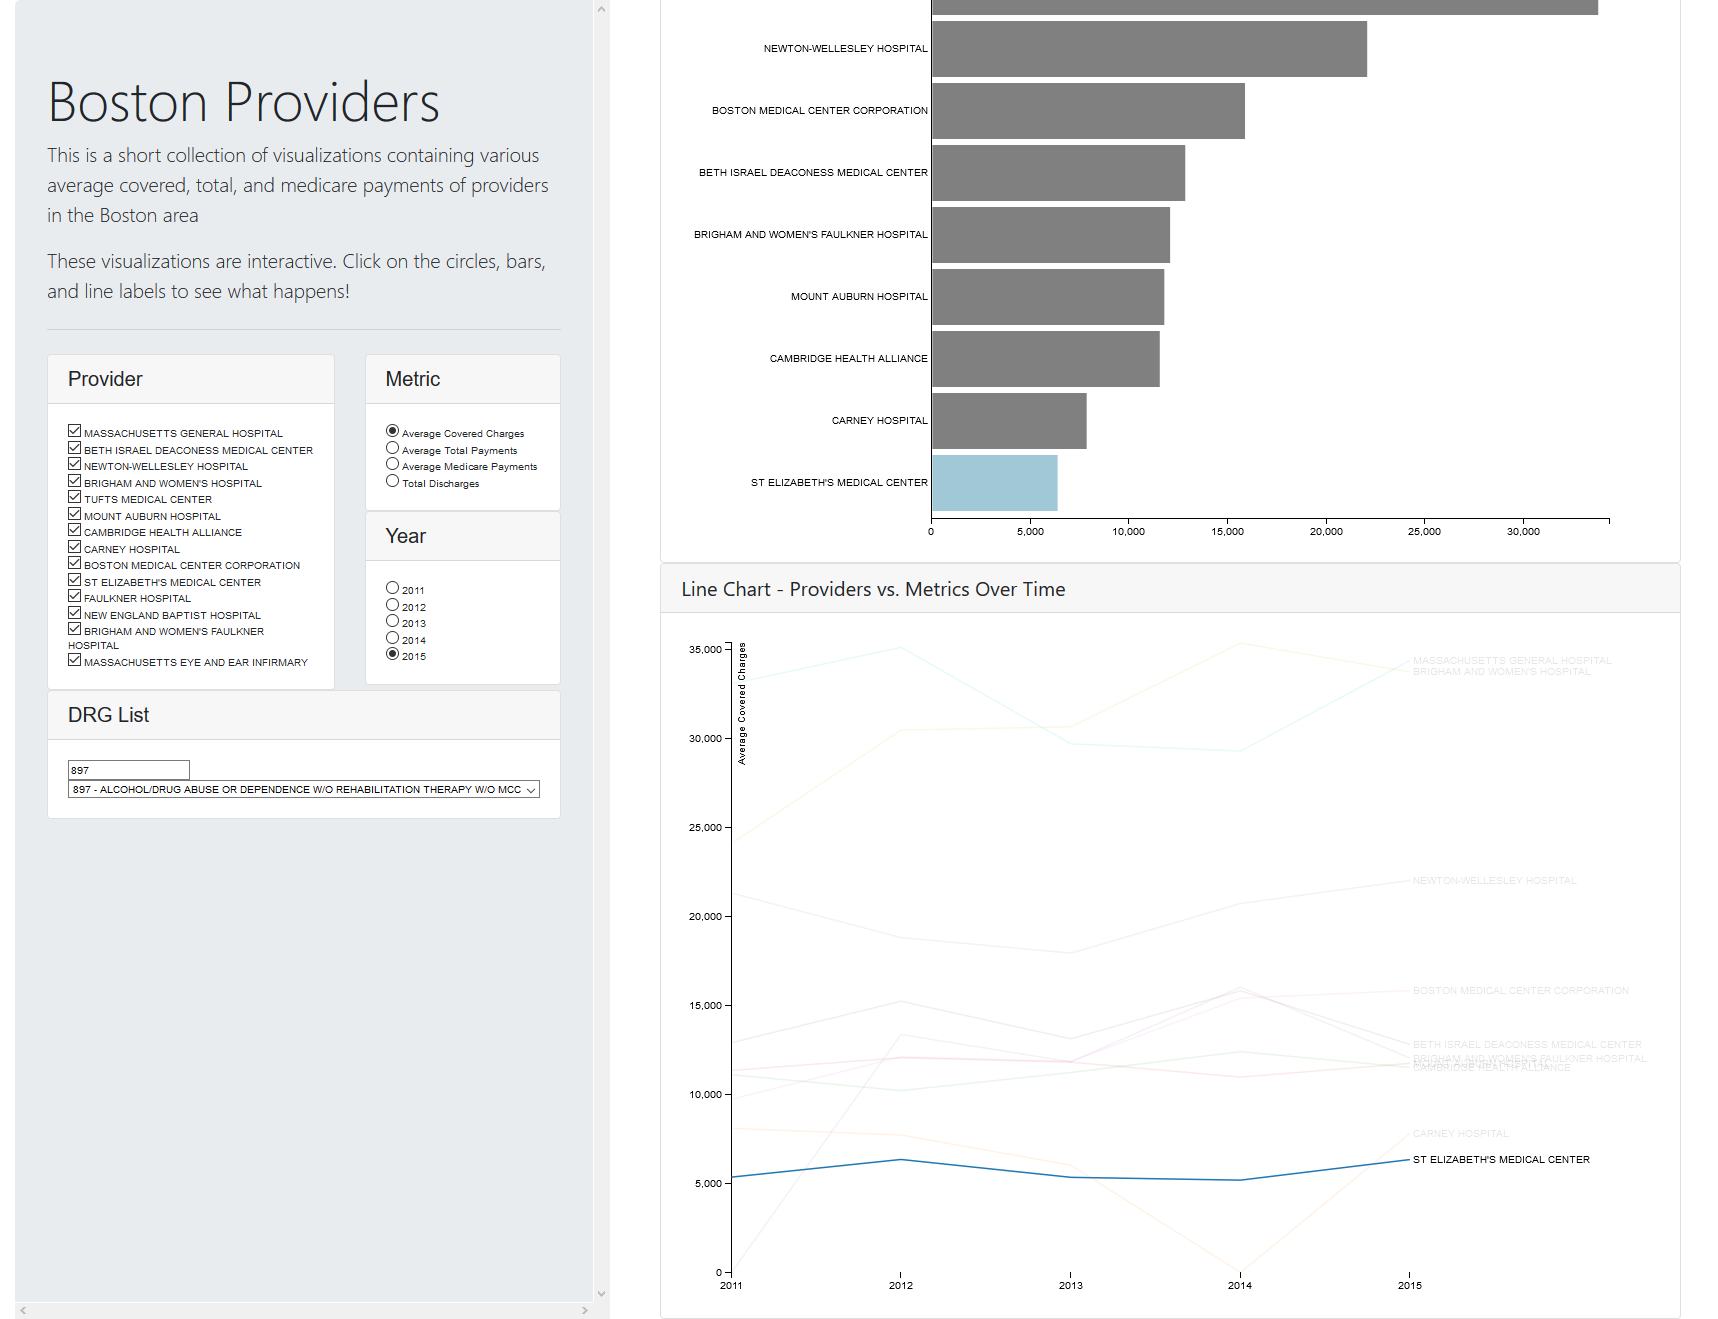Viewport: 1718px width, 1319px height.
Task: Click the BETH ISRAEL DEACONESS bar
Action: click(x=1058, y=173)
